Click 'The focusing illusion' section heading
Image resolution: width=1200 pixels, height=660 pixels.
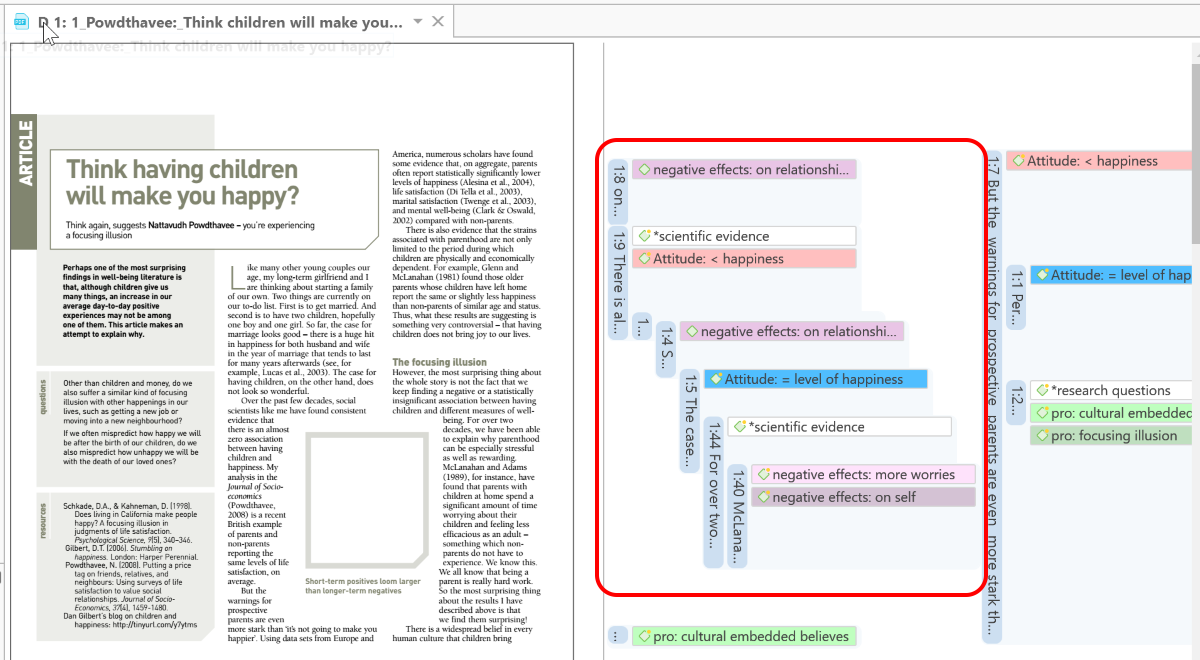440,362
